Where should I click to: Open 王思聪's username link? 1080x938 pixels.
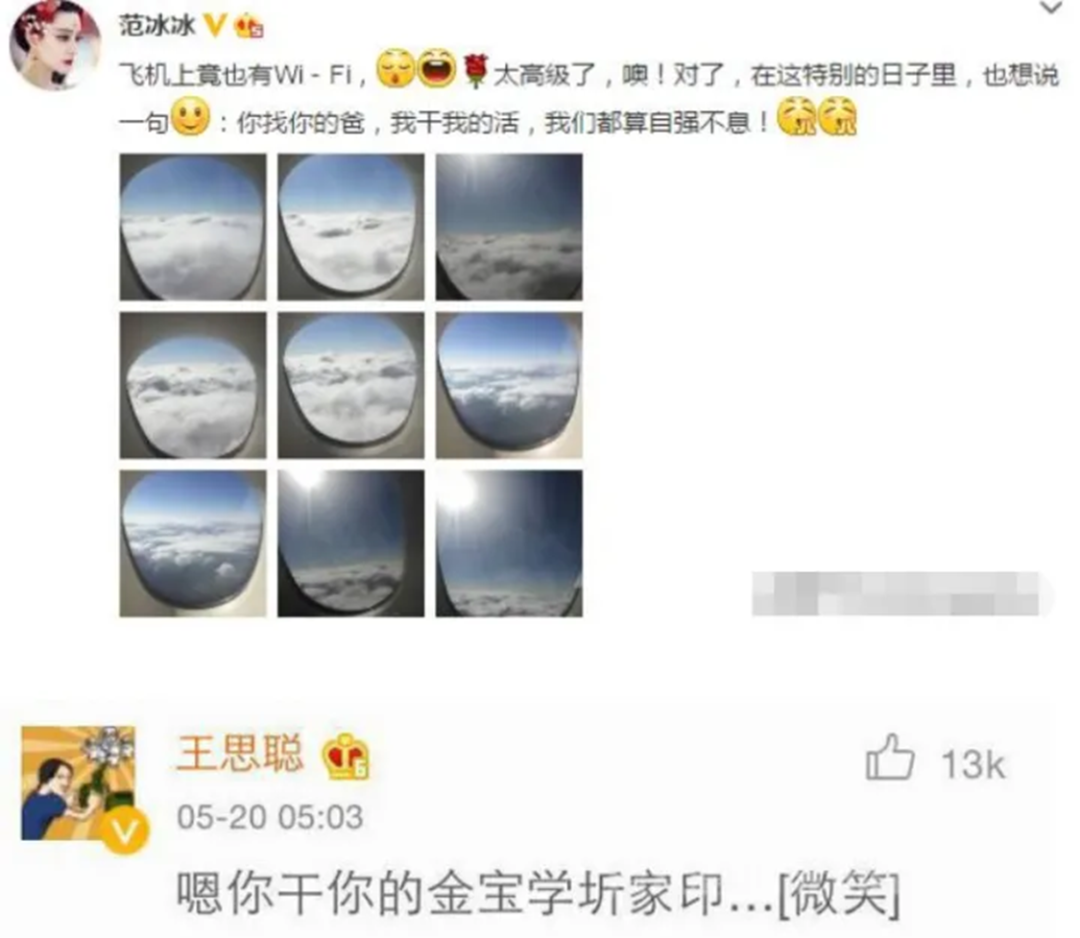pos(240,753)
